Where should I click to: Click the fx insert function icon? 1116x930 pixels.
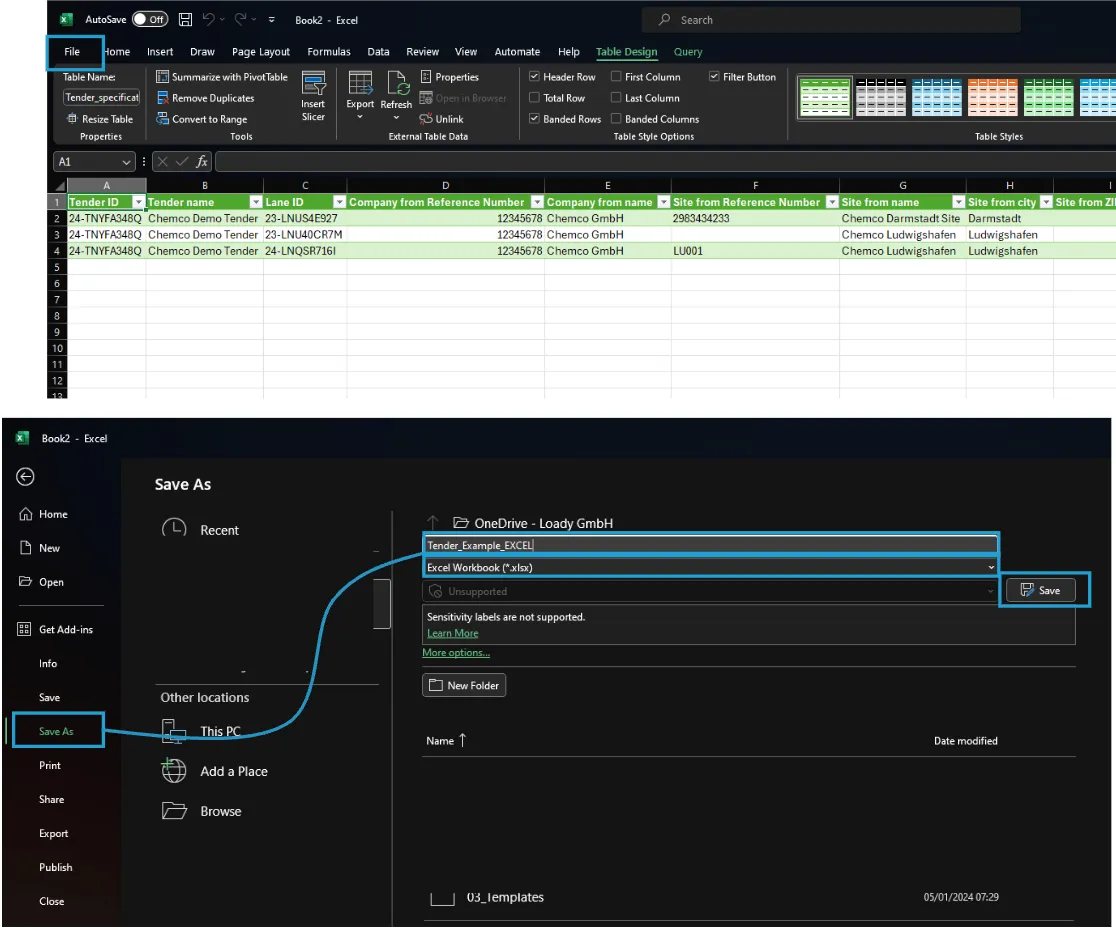201,162
